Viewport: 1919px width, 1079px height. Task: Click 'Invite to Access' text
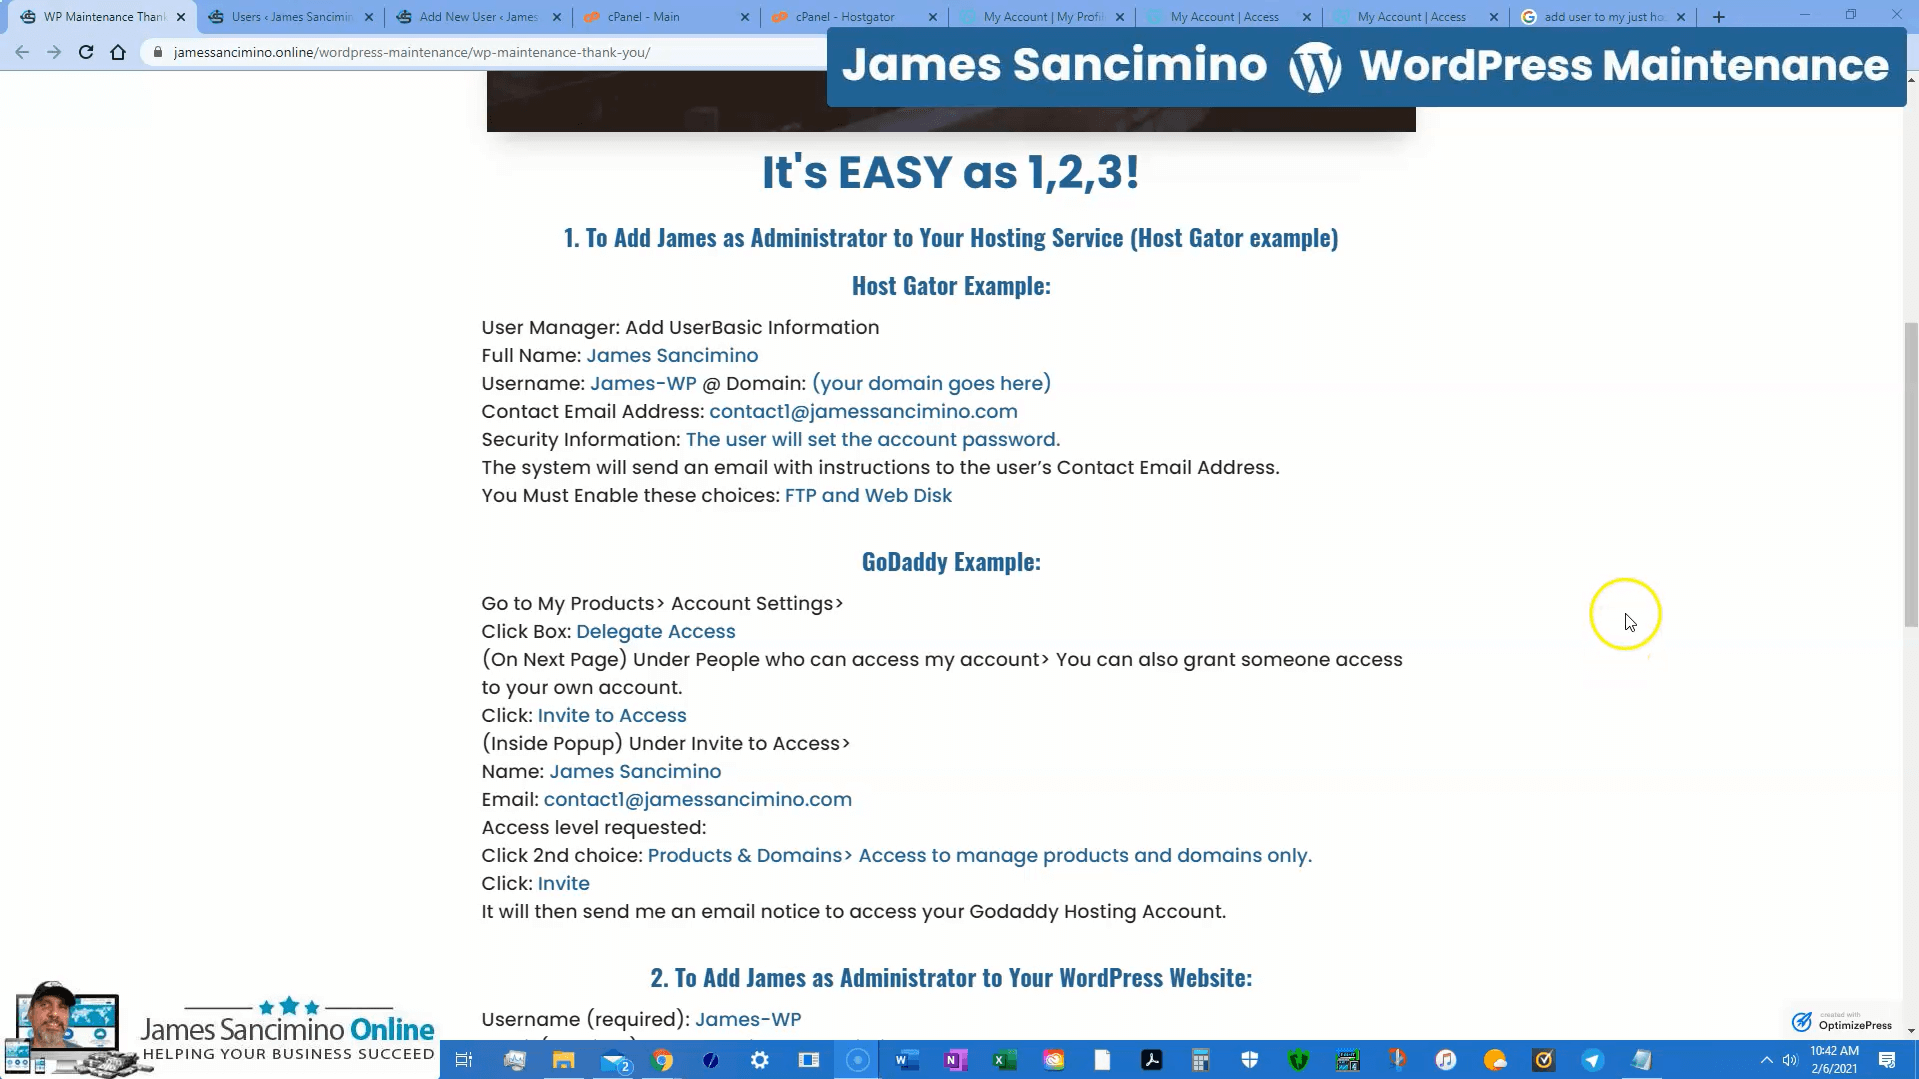point(612,716)
